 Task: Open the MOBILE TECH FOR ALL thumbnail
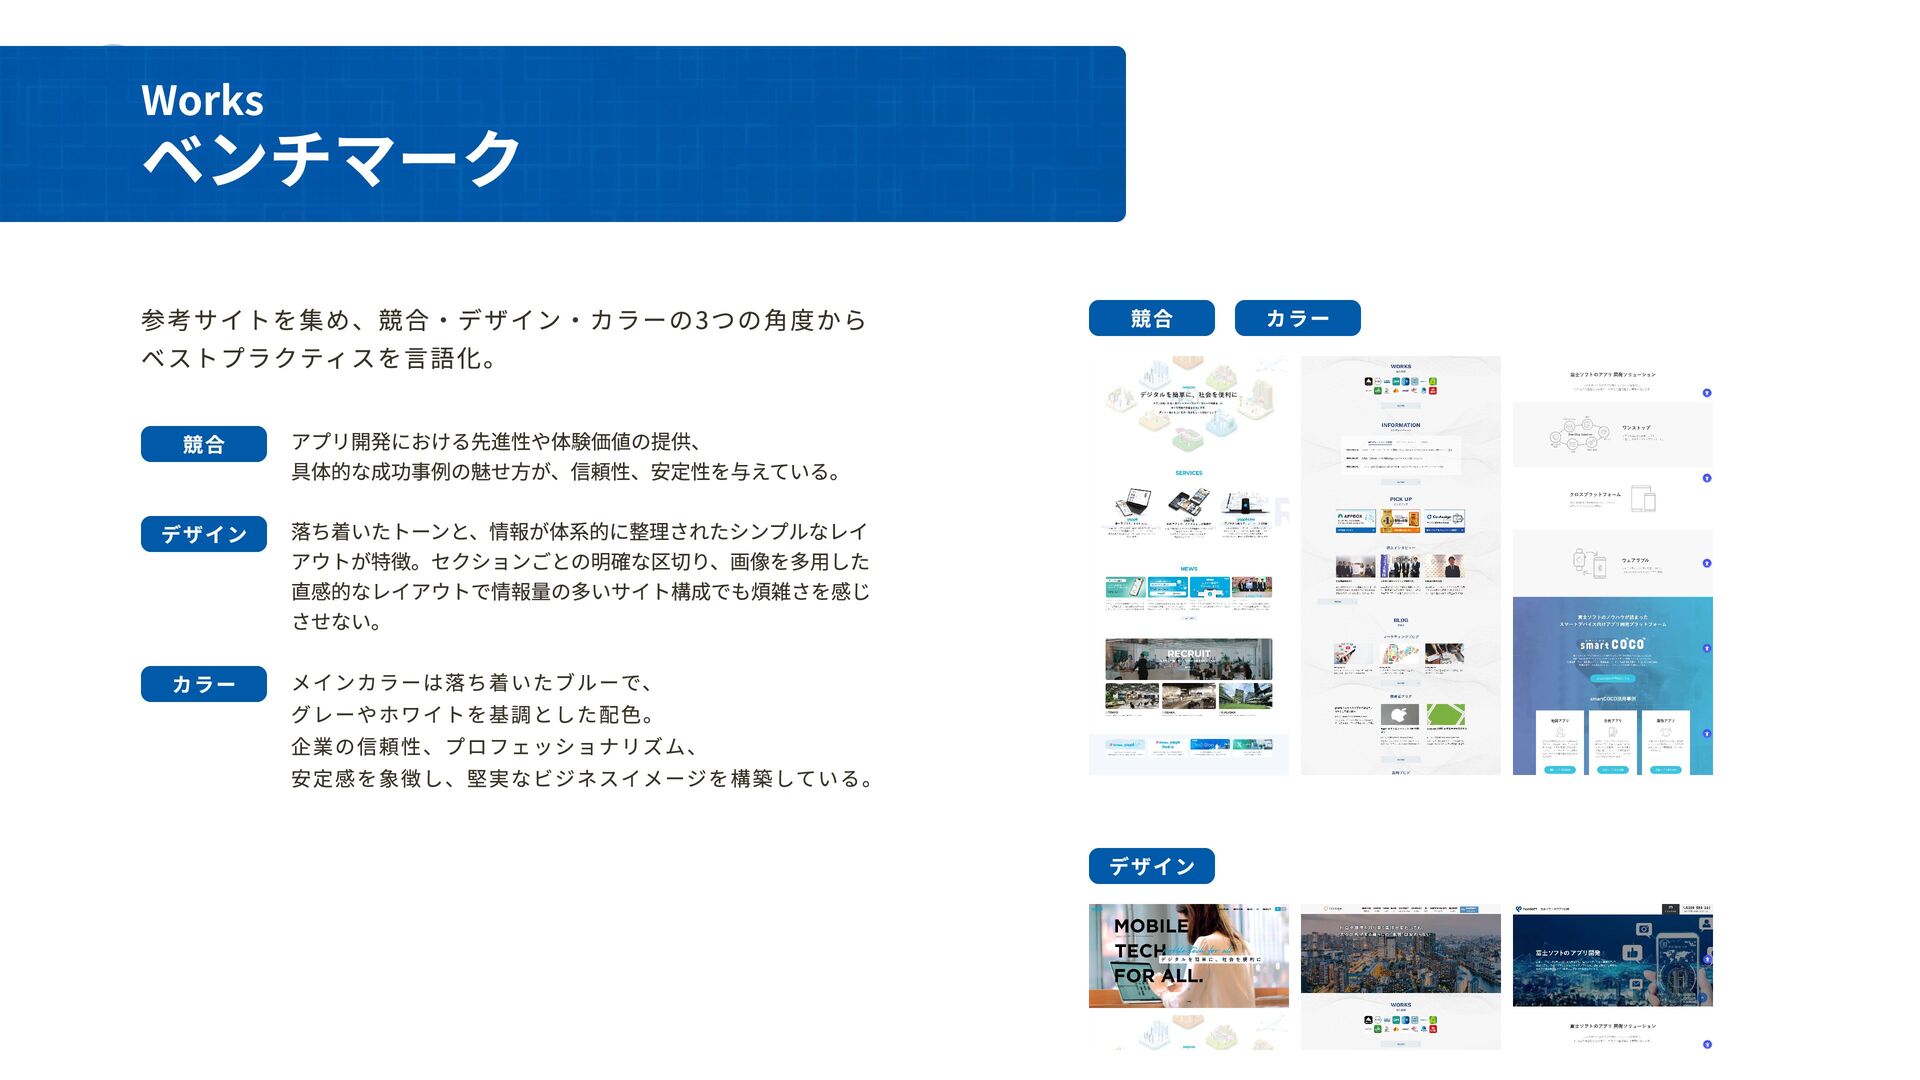(x=1188, y=955)
